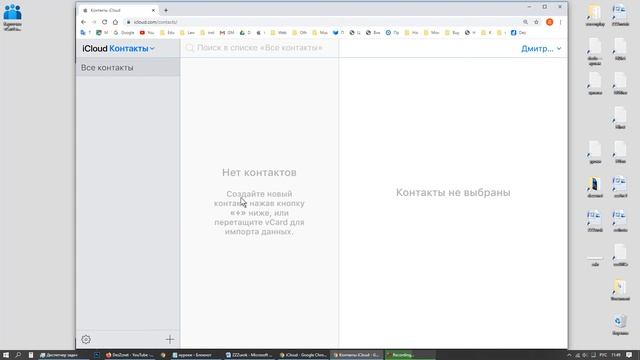The width and height of the screenshot is (640, 360).
Task: Open the YouTube bookmark
Action: point(147,33)
